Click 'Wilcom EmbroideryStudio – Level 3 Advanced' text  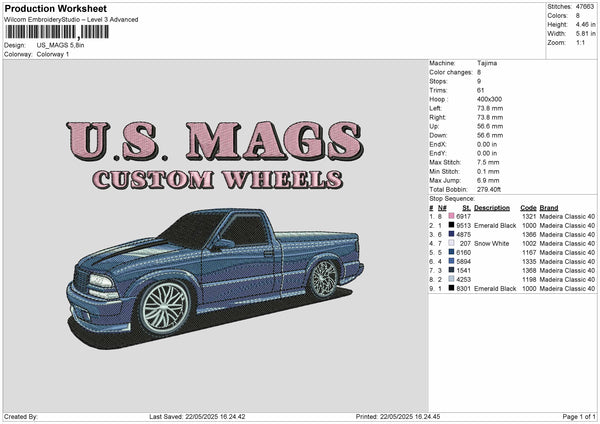[x=71, y=20]
